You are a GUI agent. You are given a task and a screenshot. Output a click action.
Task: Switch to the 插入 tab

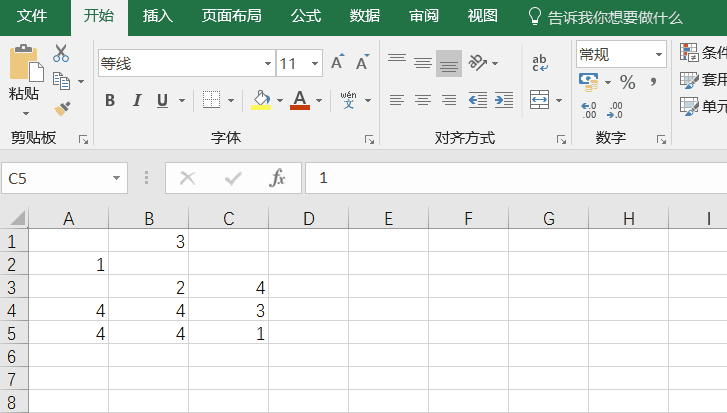coord(158,16)
